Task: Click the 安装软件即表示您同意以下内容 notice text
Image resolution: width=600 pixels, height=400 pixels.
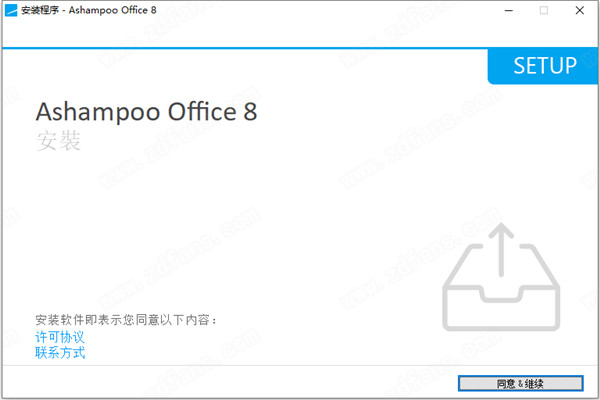Action: [126, 320]
